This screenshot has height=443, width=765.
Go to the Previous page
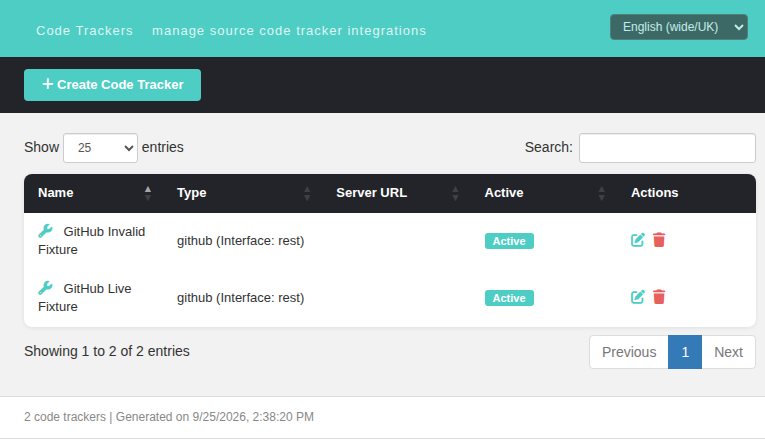point(629,352)
